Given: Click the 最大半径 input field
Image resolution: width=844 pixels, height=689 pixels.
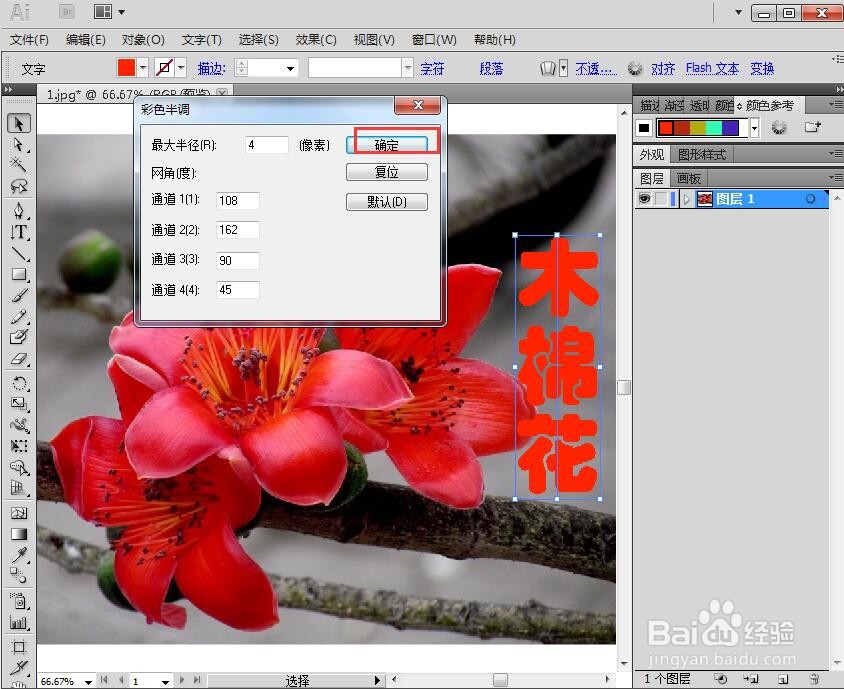Looking at the screenshot, I should point(267,145).
